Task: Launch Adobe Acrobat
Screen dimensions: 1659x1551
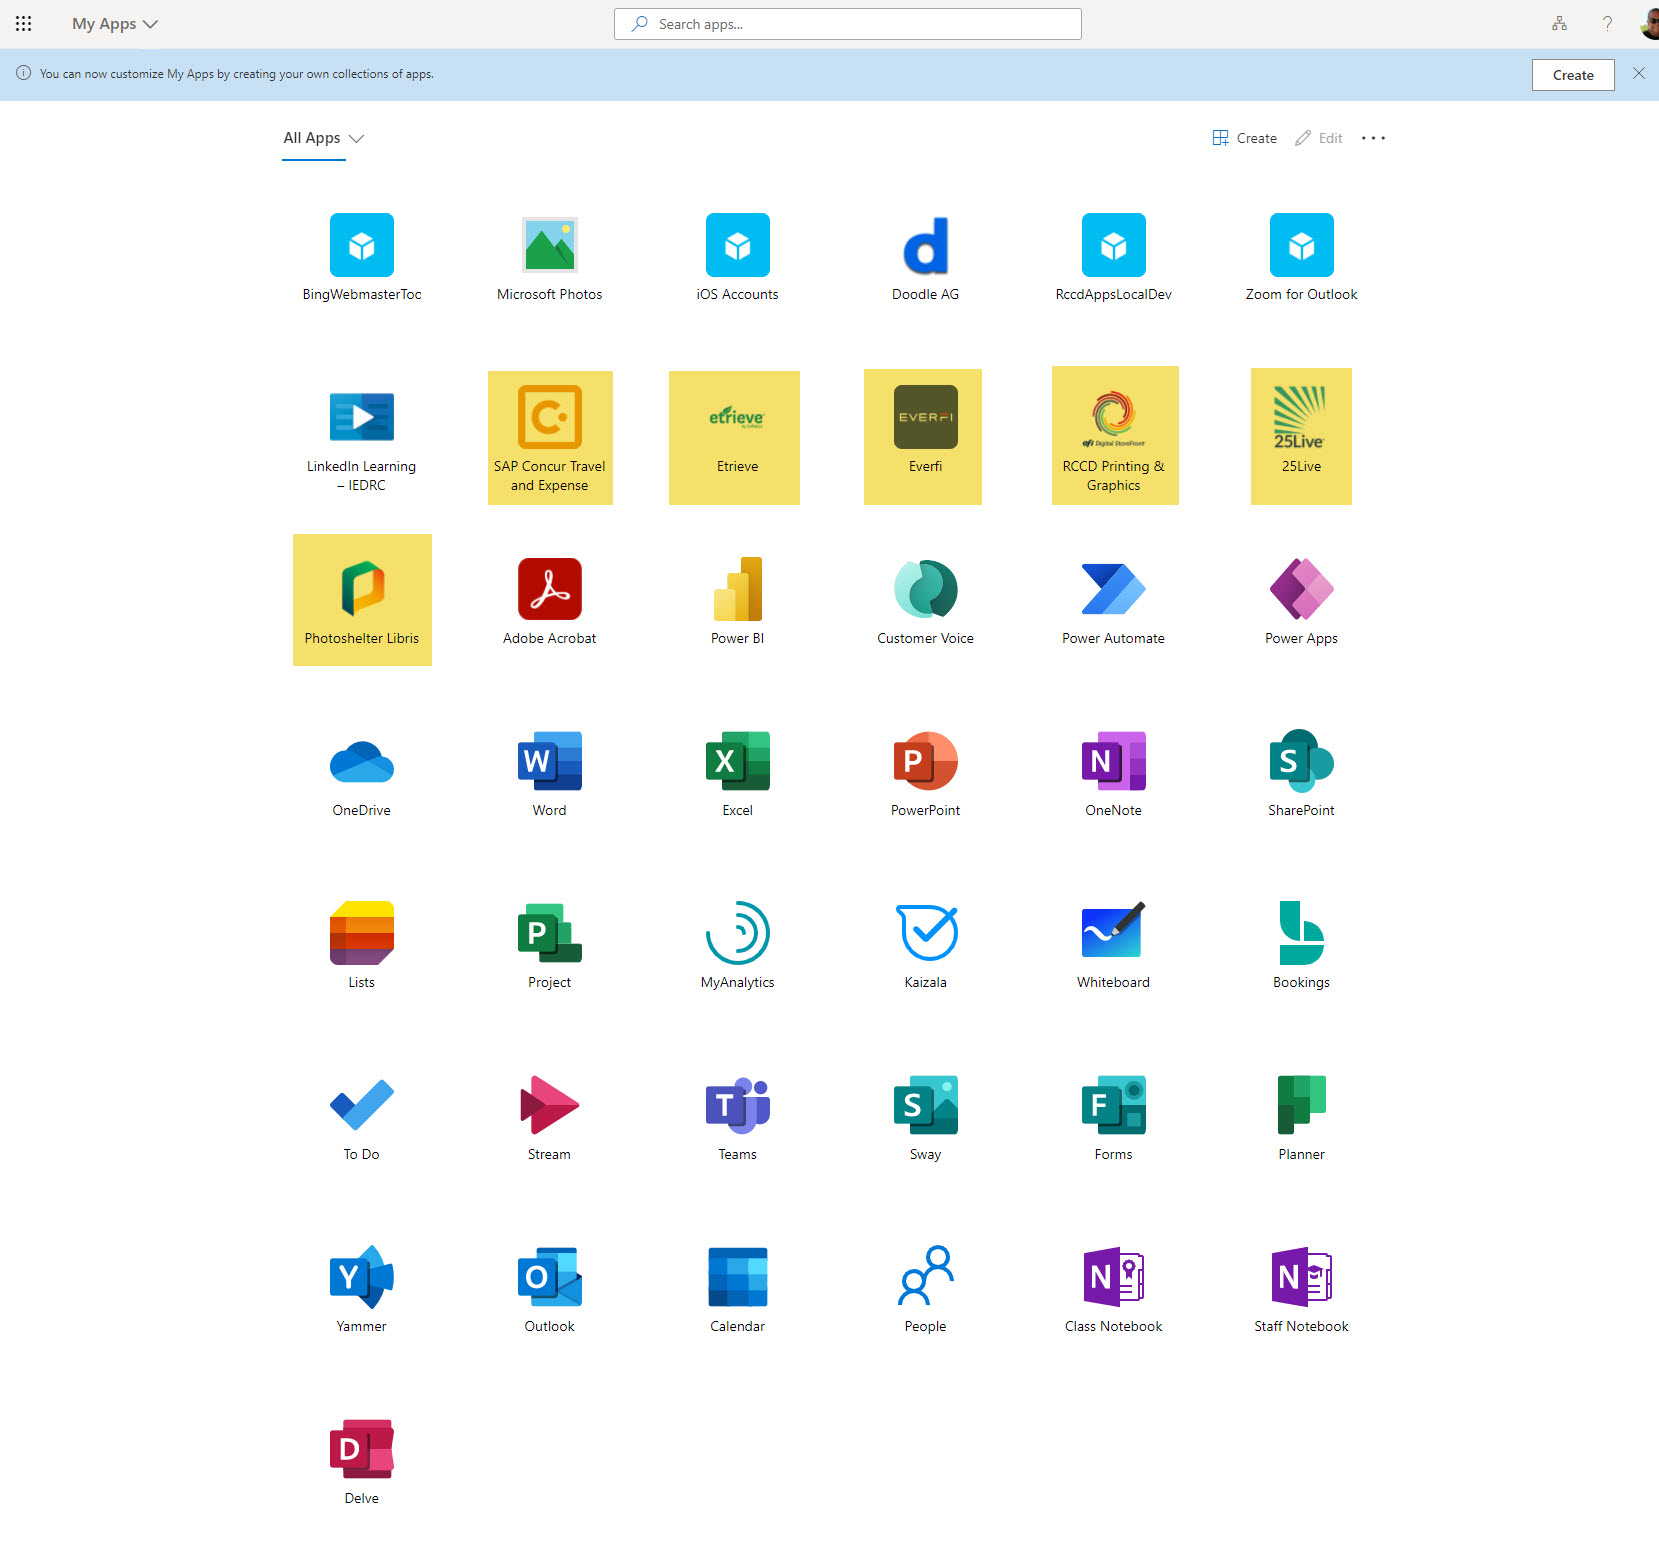Action: pos(550,602)
